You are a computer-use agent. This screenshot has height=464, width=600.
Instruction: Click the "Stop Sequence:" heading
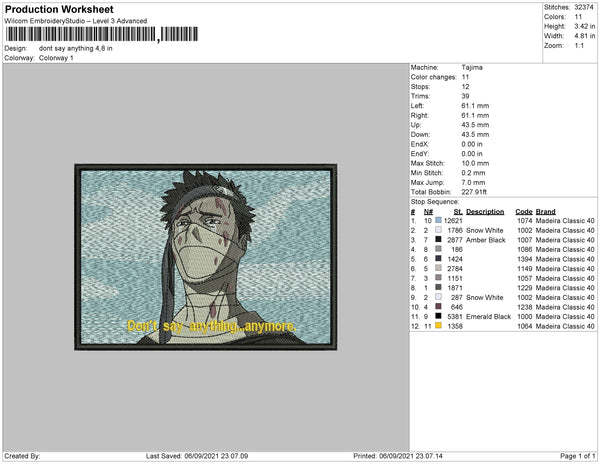point(435,202)
